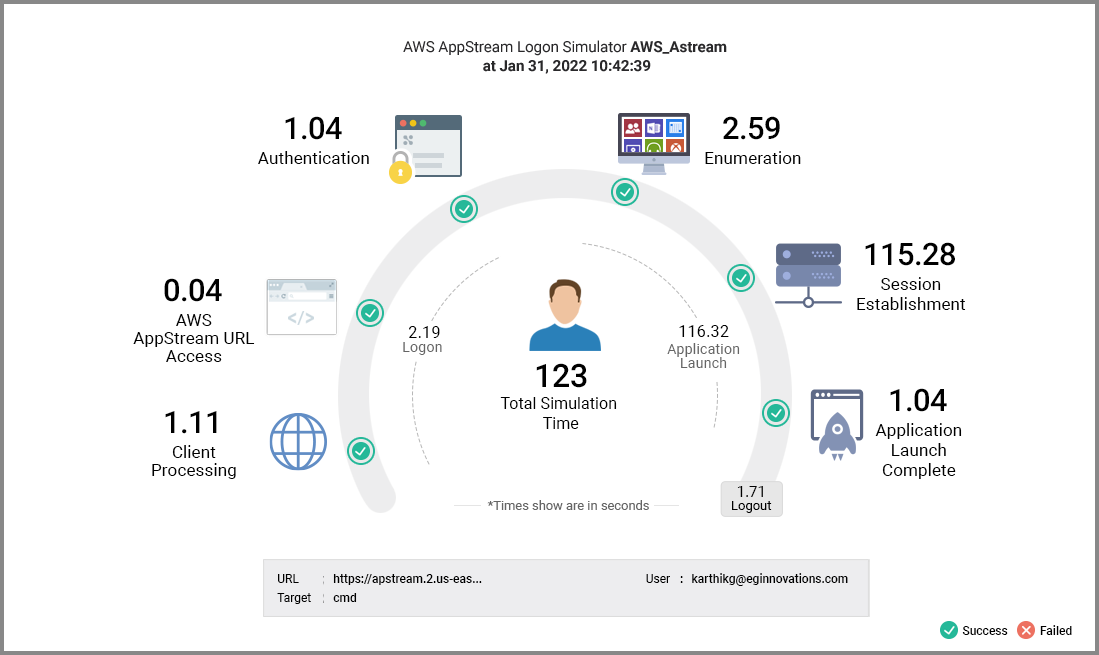Click the Application Launch Complete success checkmark
This screenshot has height=655, width=1099.
[776, 413]
